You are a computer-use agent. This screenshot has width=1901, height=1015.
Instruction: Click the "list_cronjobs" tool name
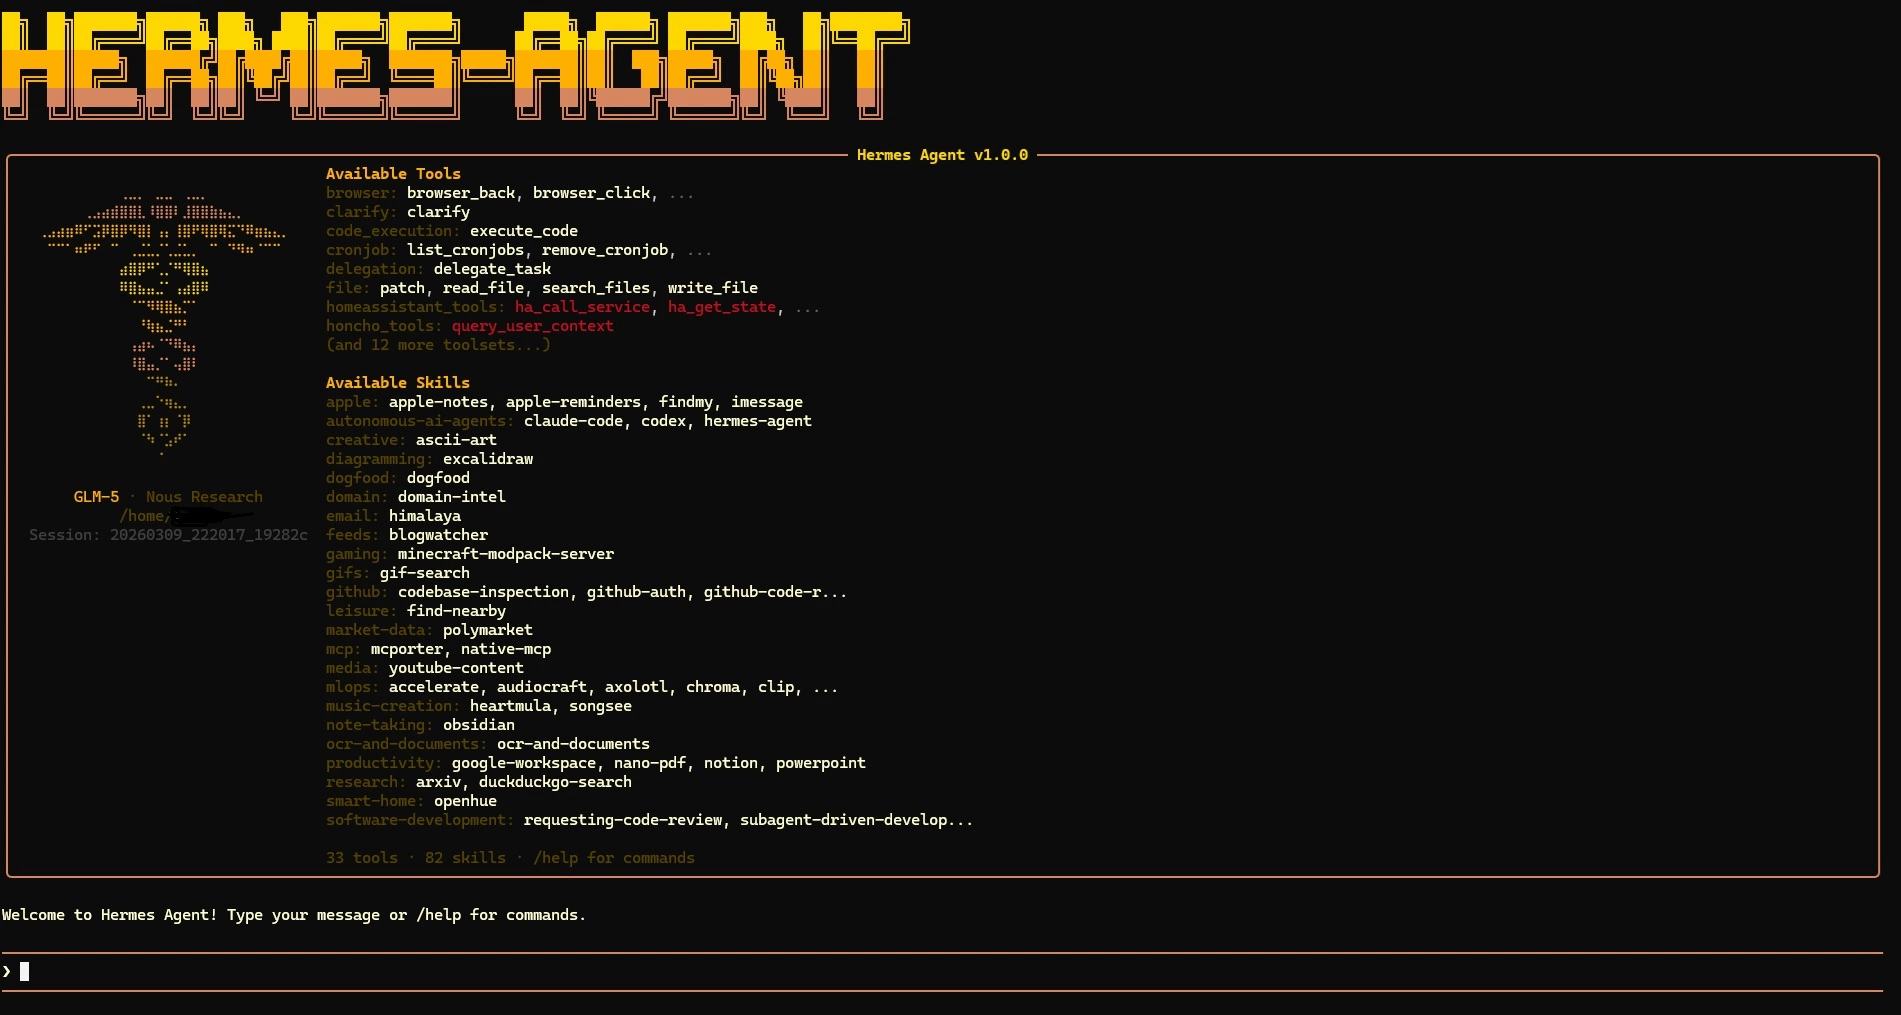pos(465,250)
